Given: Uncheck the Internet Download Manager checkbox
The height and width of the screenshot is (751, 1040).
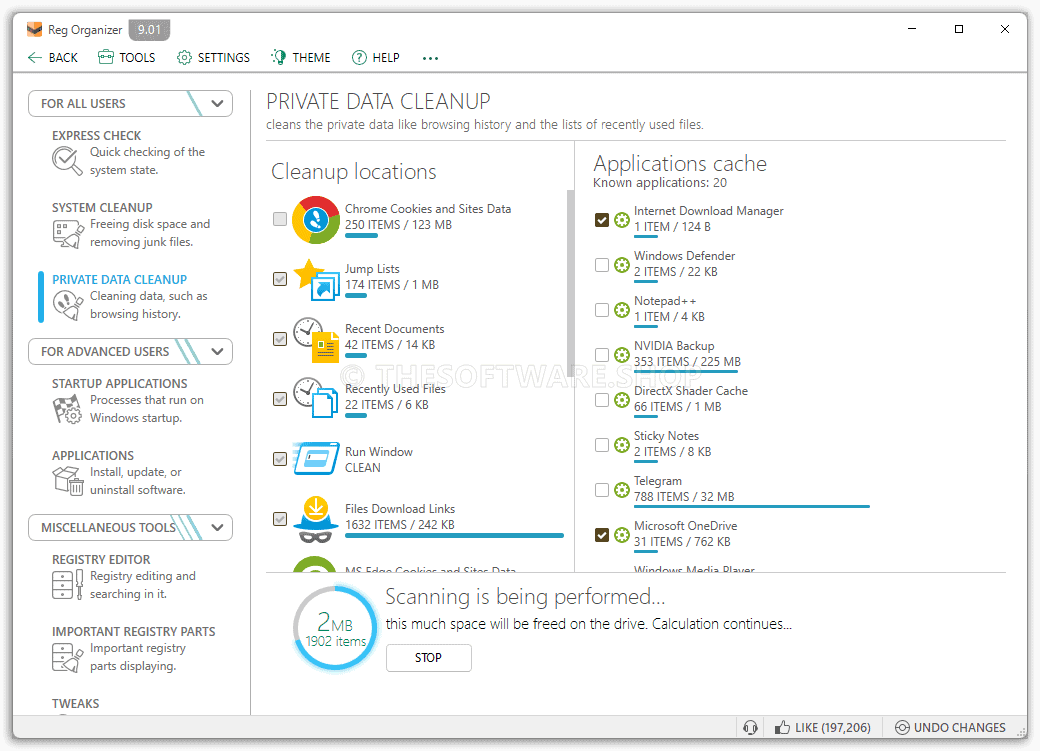Looking at the screenshot, I should [602, 220].
